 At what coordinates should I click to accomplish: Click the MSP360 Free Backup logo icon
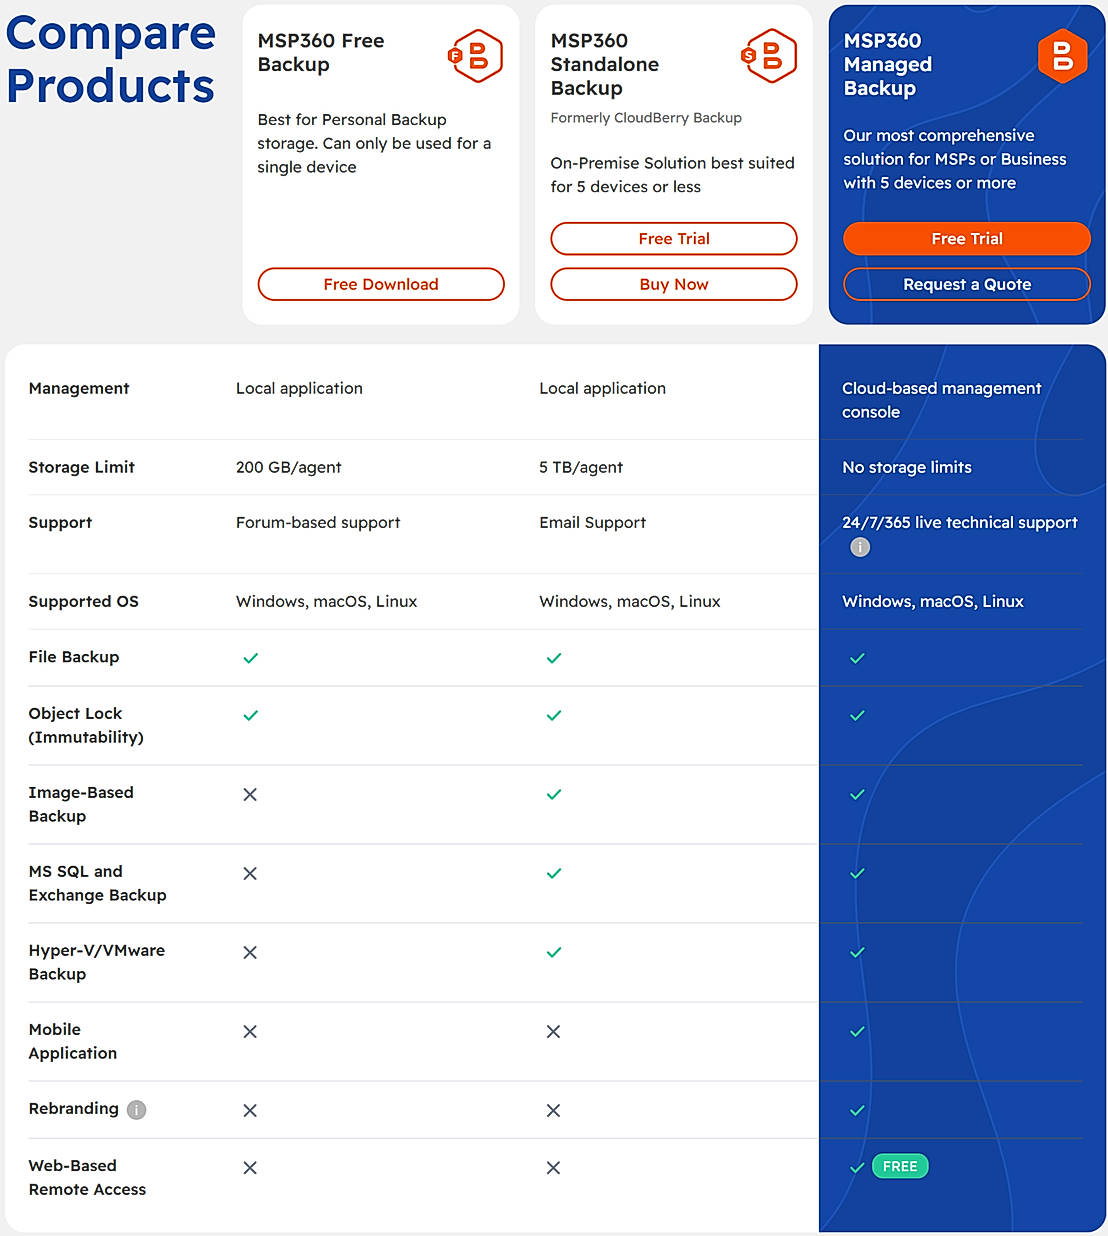[475, 56]
